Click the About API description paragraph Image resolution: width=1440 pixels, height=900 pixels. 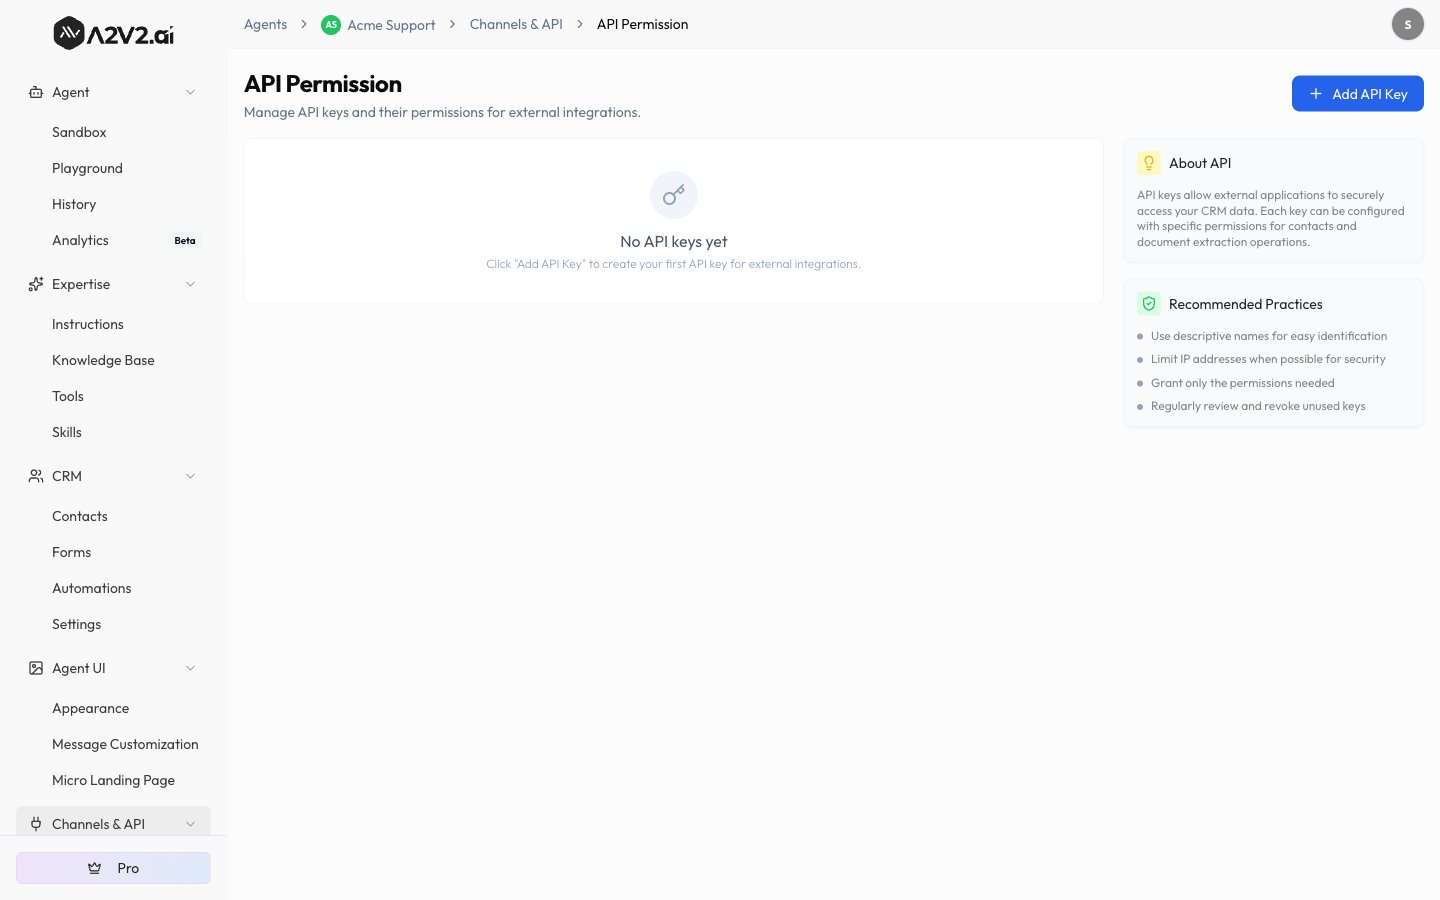(x=1271, y=218)
